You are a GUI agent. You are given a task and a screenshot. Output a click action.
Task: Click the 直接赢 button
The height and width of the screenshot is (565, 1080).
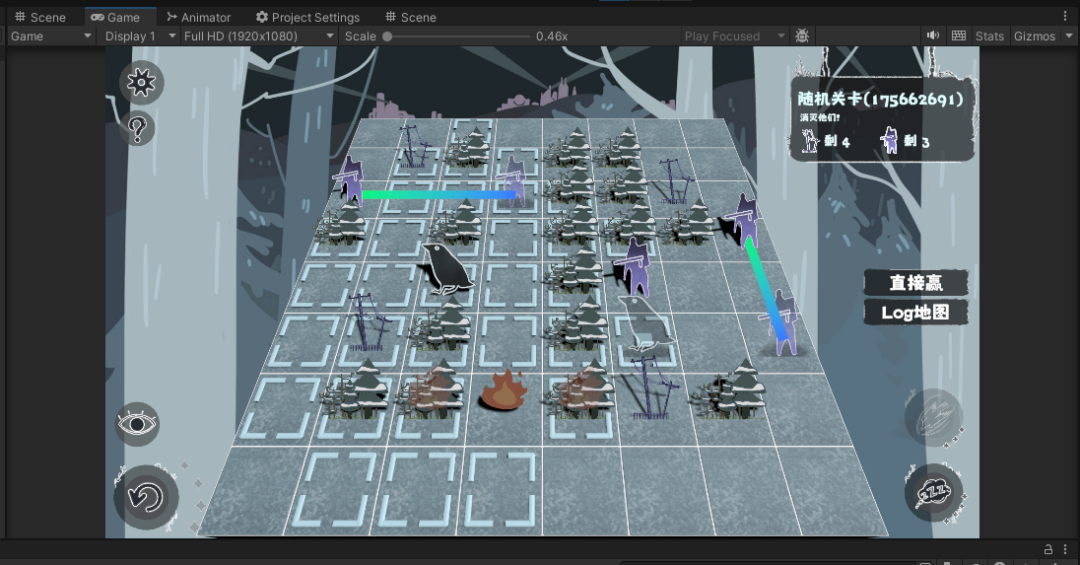pos(916,283)
